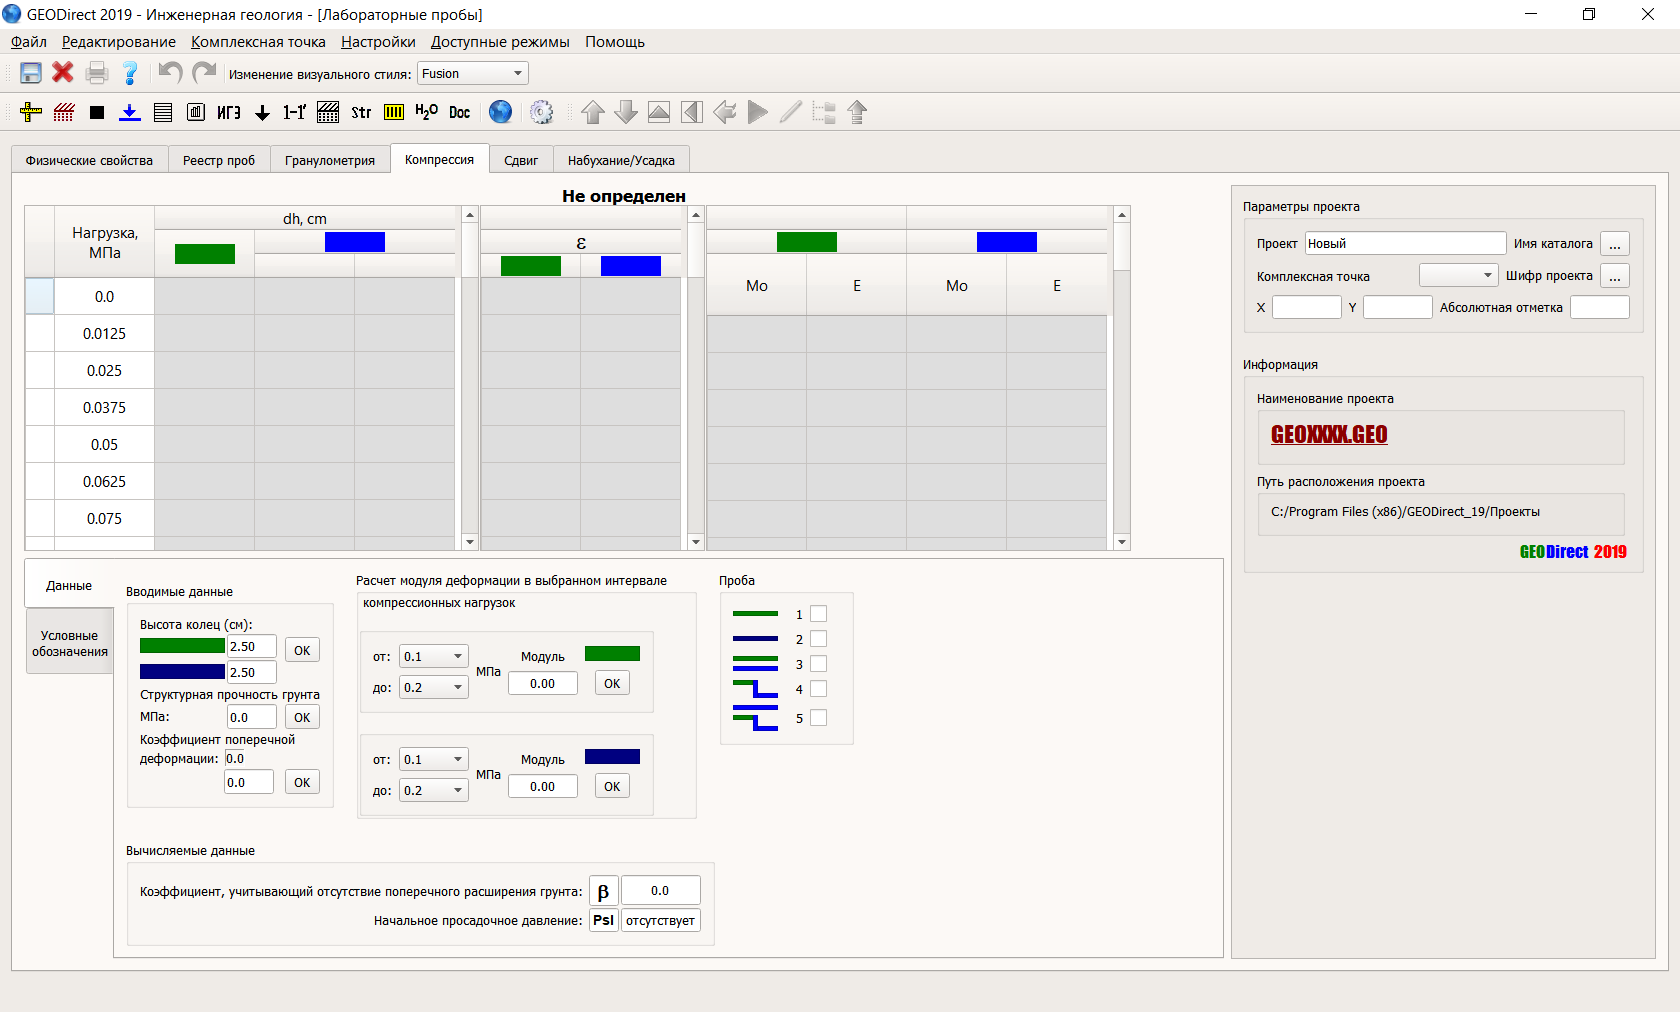Click the black square toolbar icon
This screenshot has height=1012, width=1680.
tap(97, 113)
